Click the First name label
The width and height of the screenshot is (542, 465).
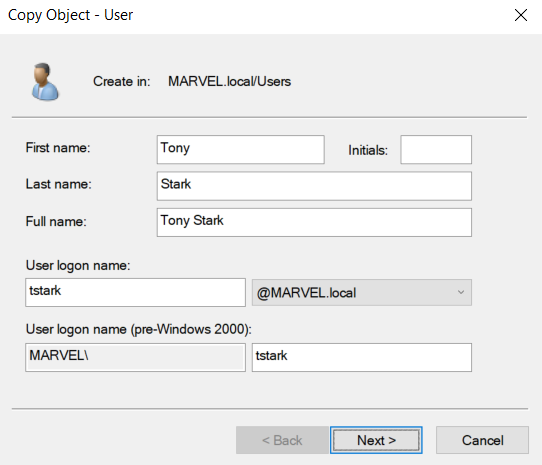58,148
